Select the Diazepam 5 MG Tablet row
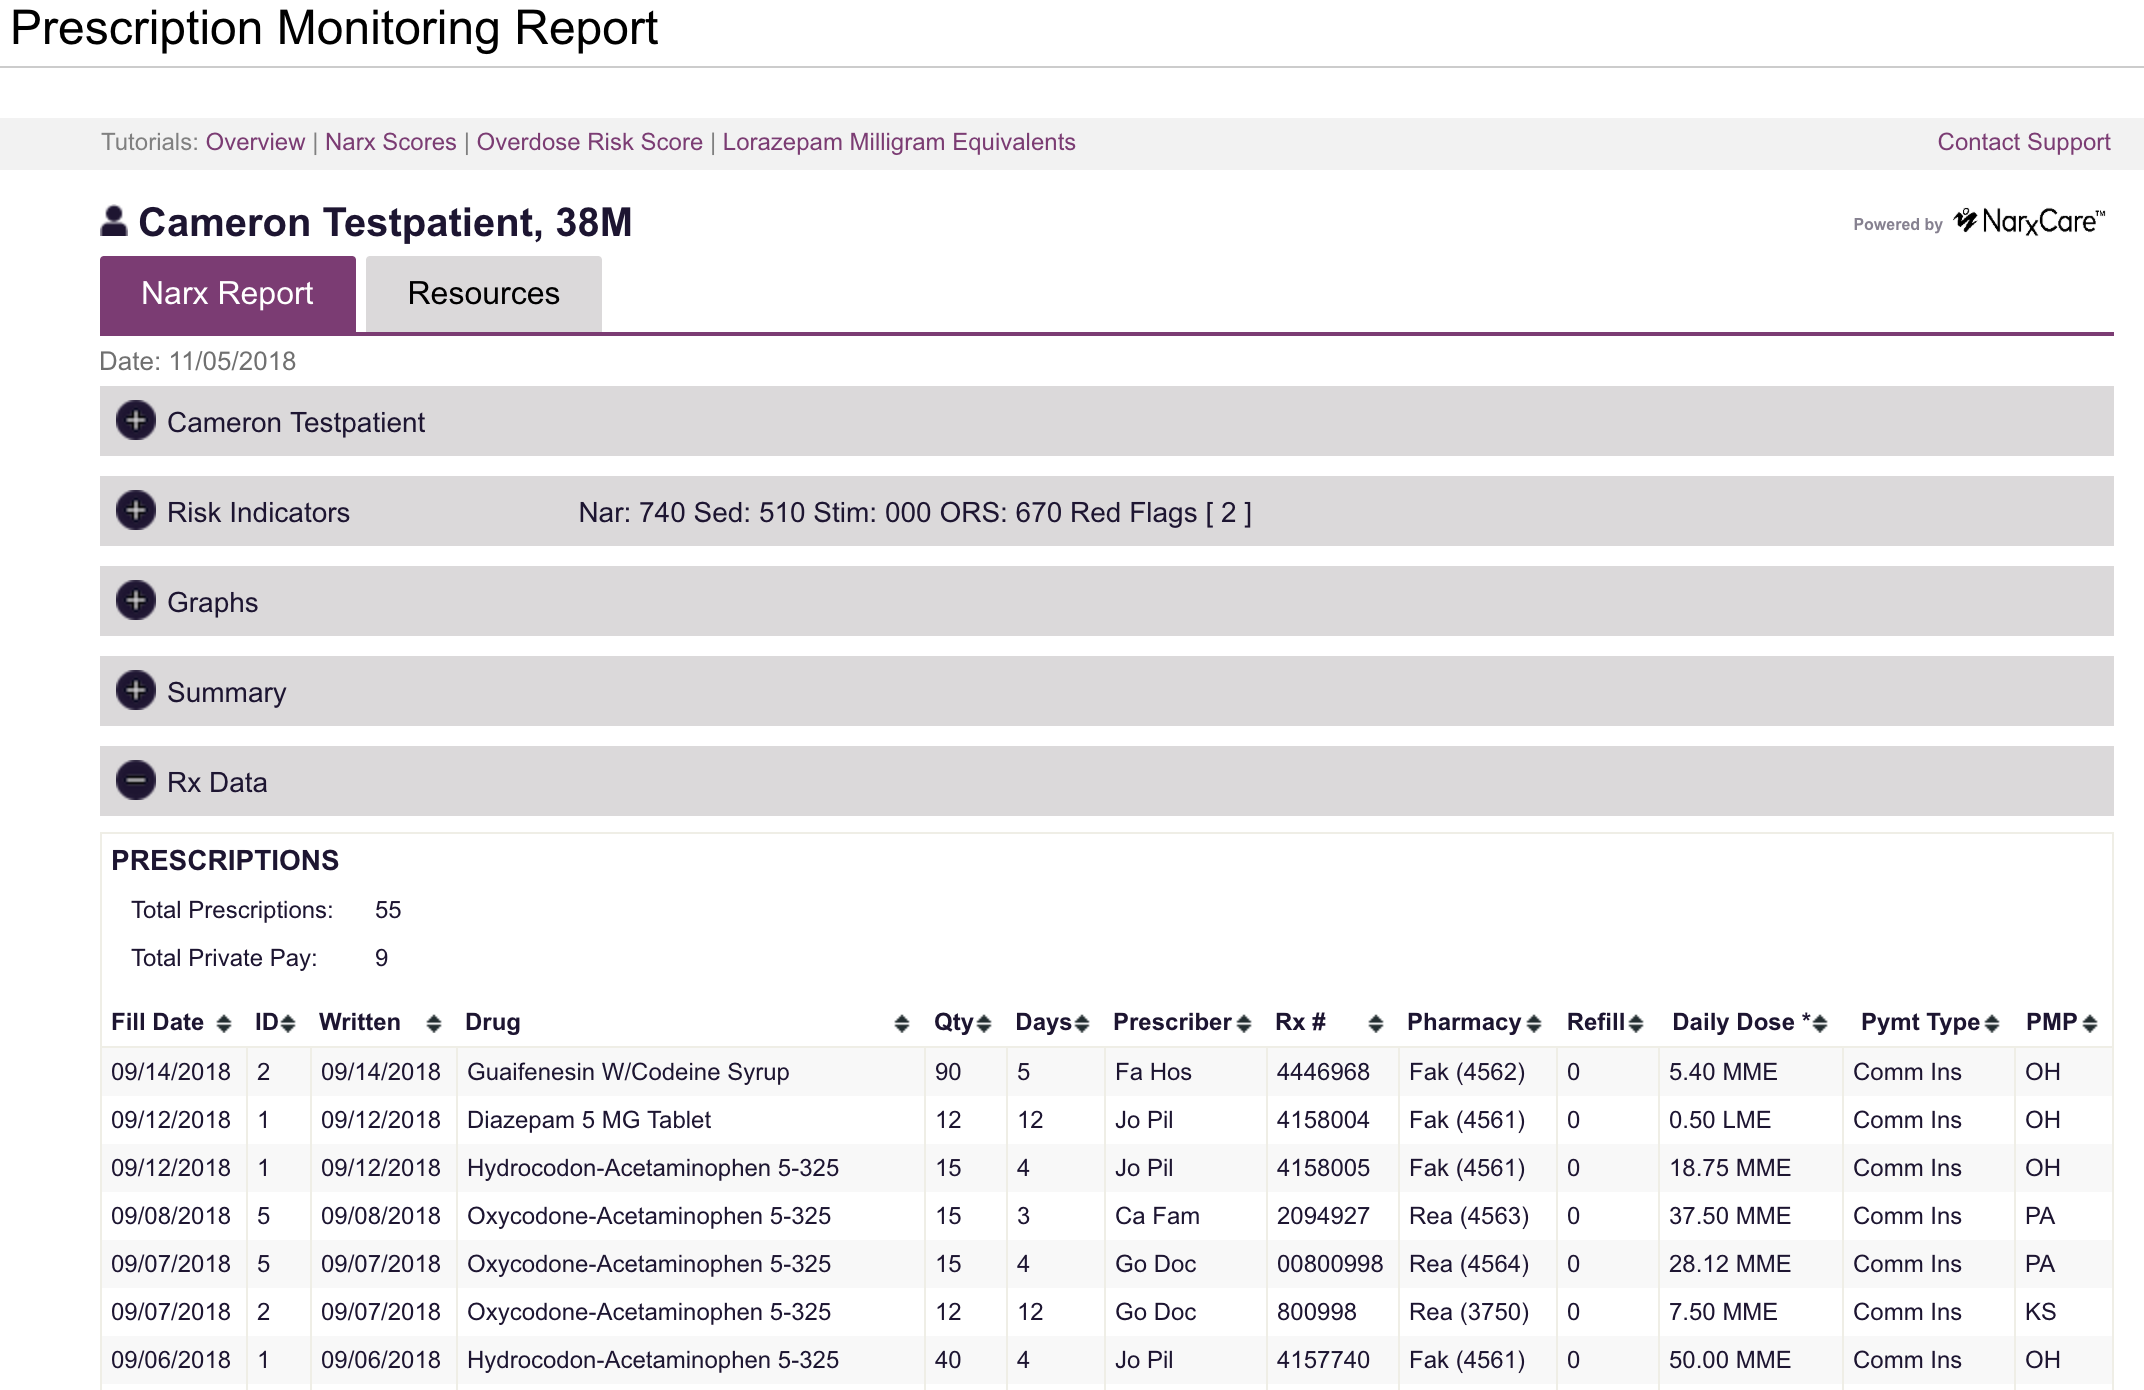Screen dimensions: 2144x1390 (588, 1119)
